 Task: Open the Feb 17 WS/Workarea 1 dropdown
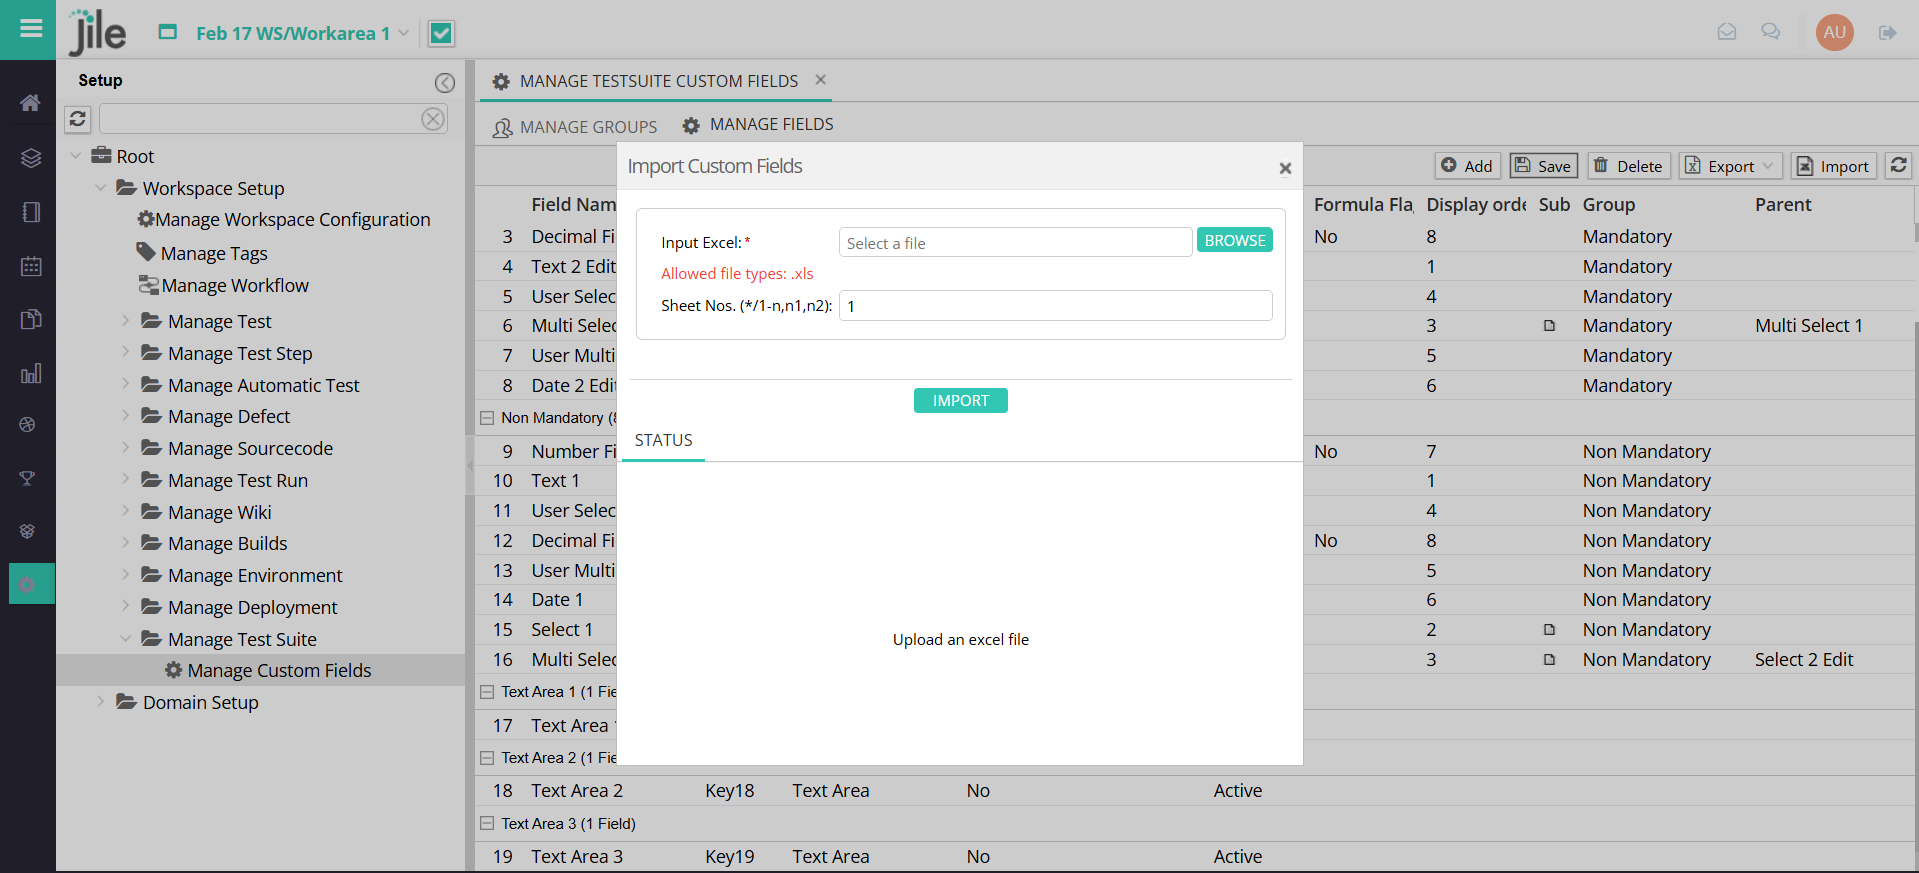(x=404, y=33)
